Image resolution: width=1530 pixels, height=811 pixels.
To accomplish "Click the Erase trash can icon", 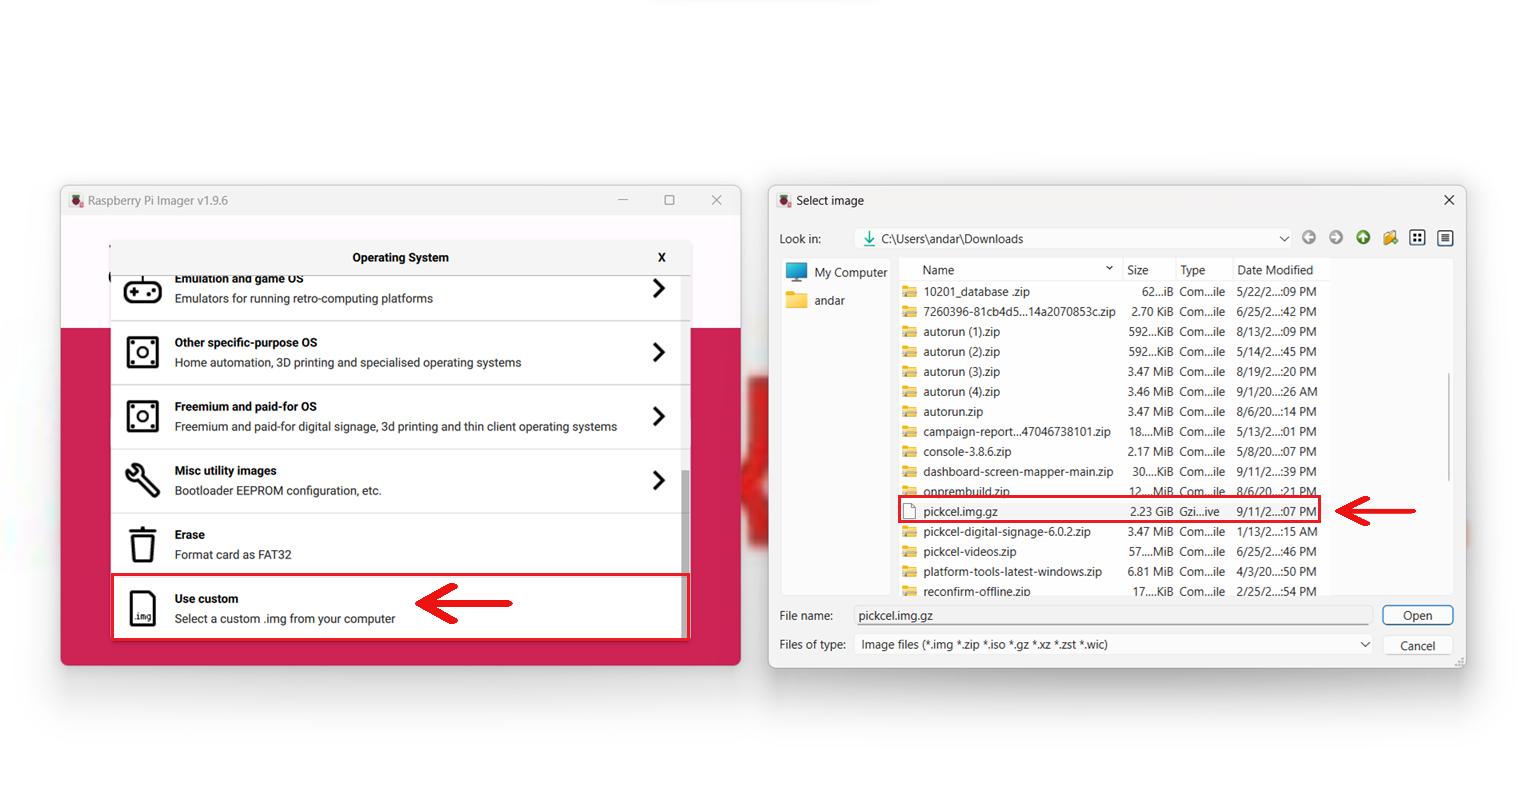I will coord(142,545).
